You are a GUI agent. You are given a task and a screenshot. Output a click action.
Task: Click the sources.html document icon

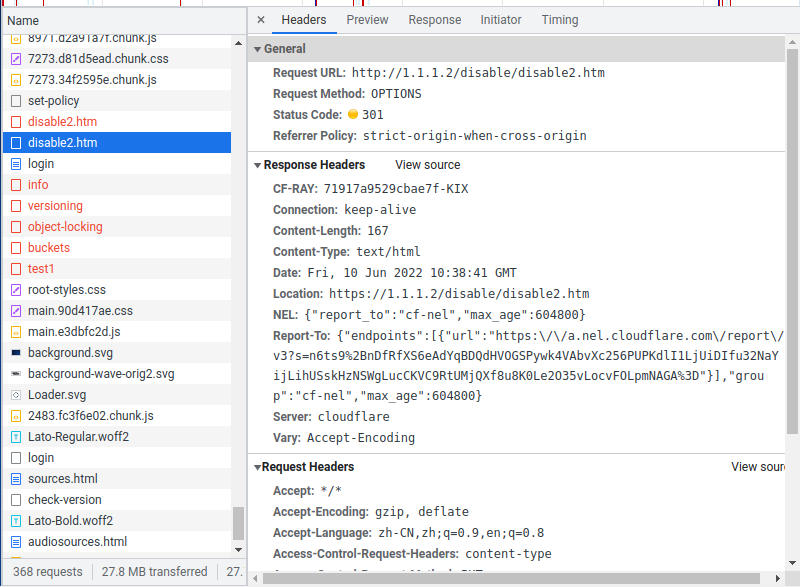coord(16,479)
